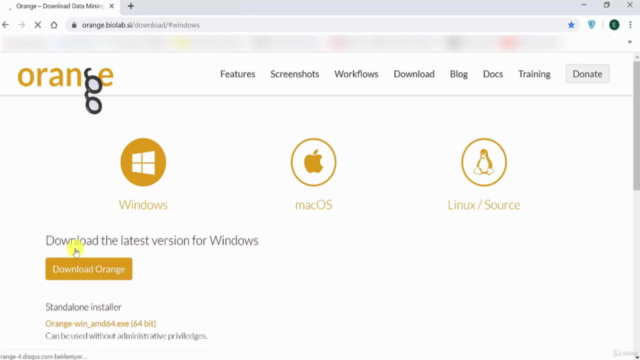Choose the Linux penguin icon
Screen dimensions: 640x360
point(484,162)
